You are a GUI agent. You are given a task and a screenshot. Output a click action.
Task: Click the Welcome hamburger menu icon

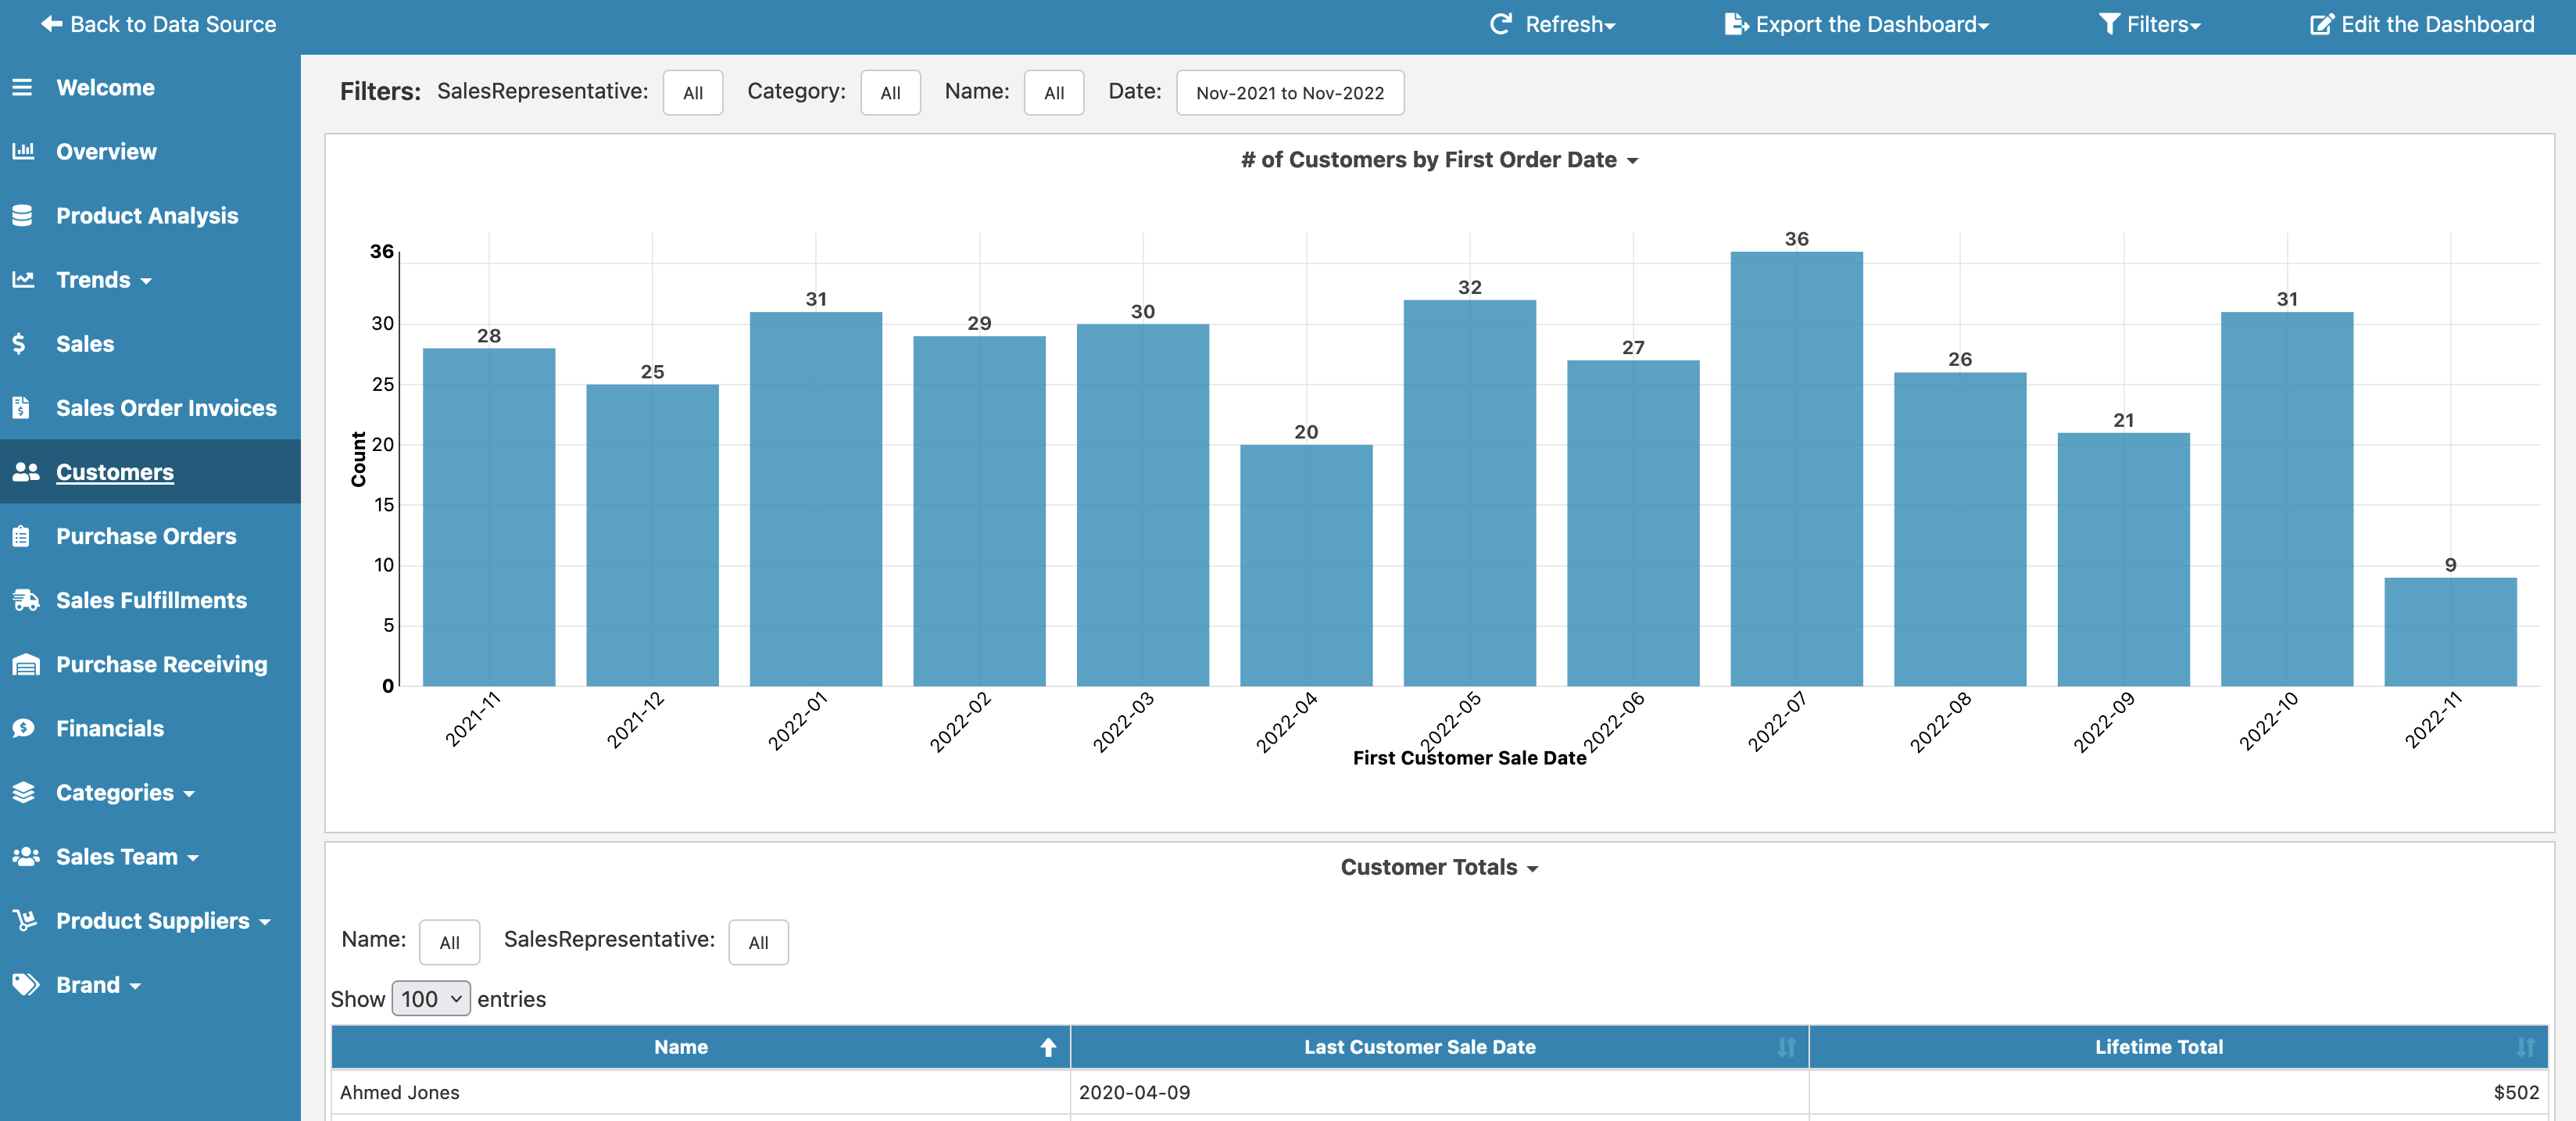(x=22, y=88)
